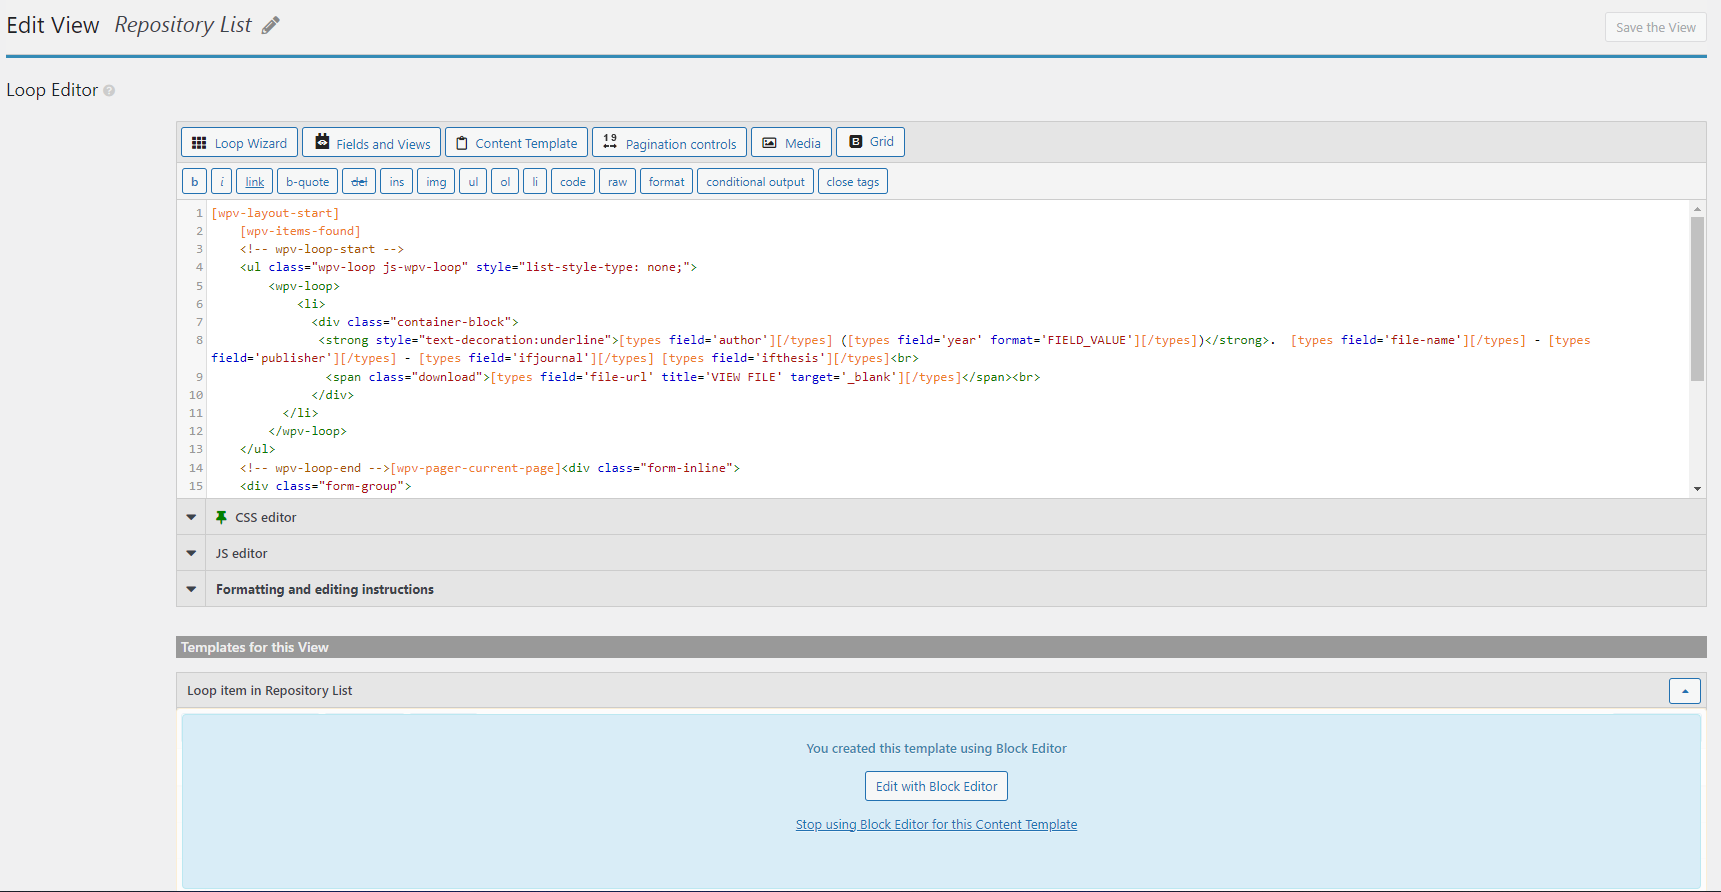Expand Formatting and editing instructions
Image resolution: width=1721 pixels, height=892 pixels.
[191, 589]
